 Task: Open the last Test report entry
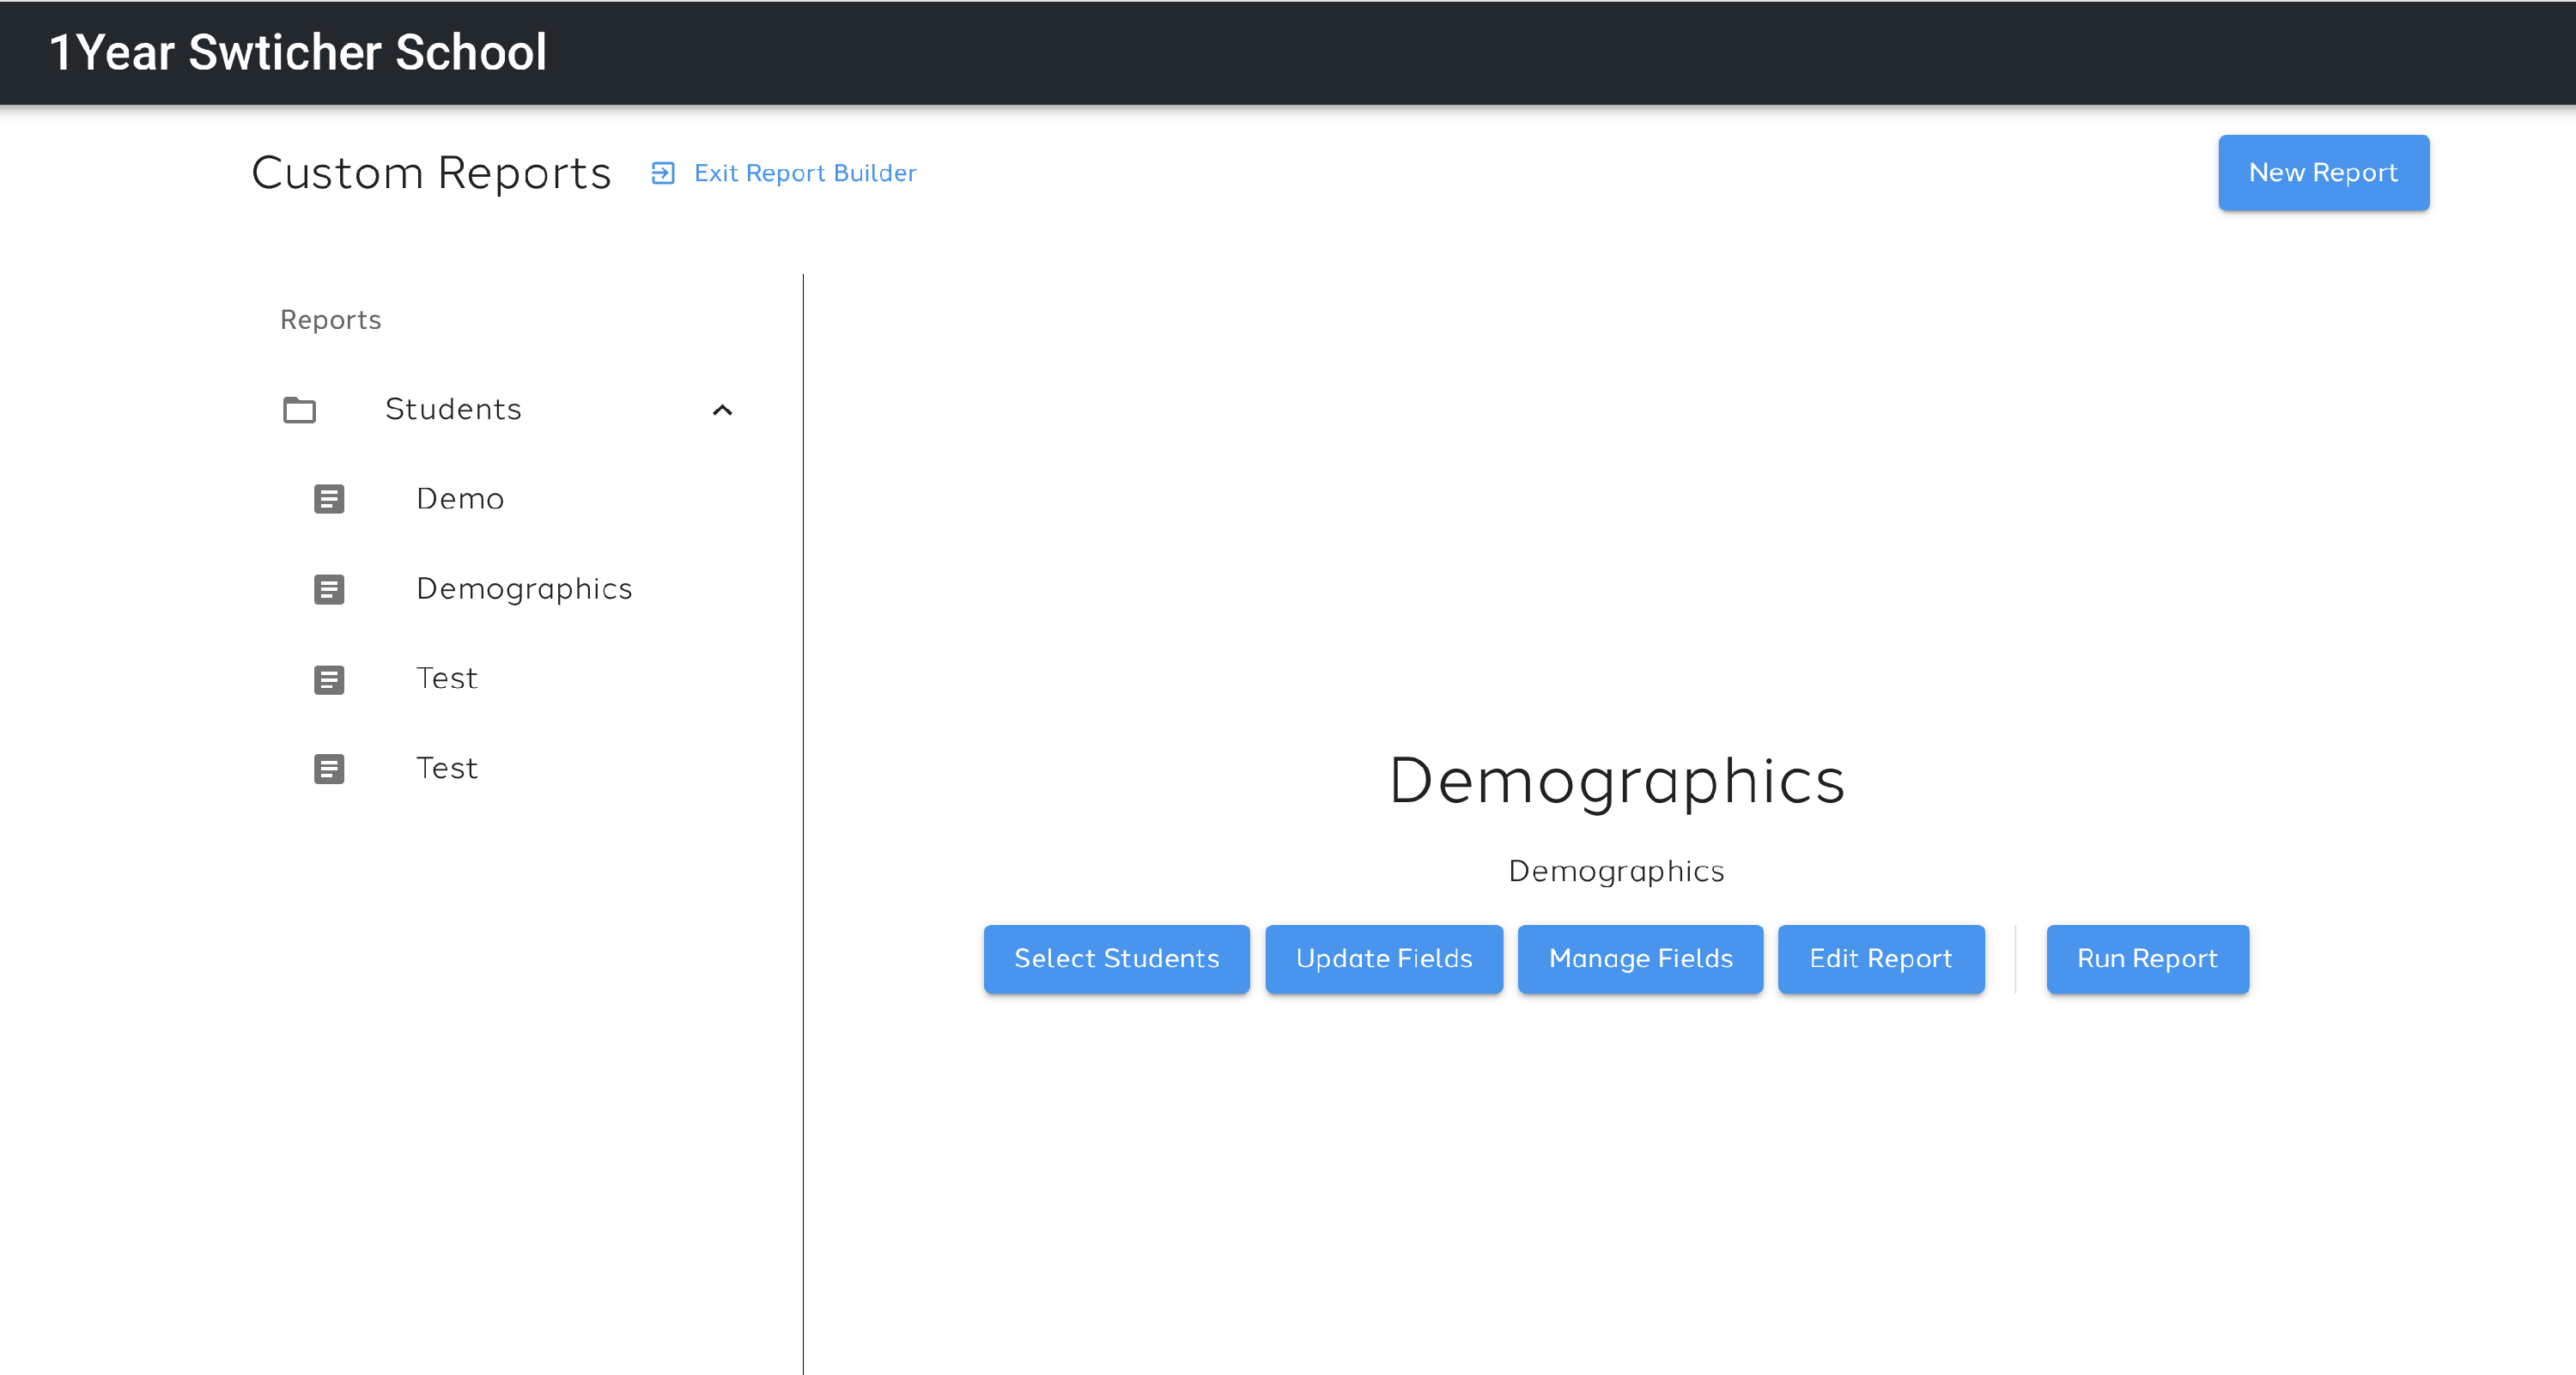tap(446, 768)
